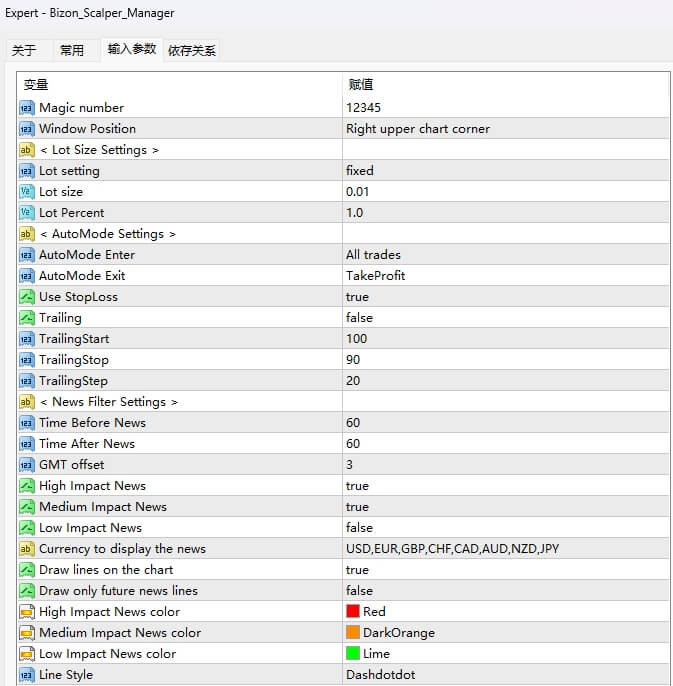Select the 'Lot Size Settings' label text
This screenshot has width=673, height=686.
click(99, 150)
